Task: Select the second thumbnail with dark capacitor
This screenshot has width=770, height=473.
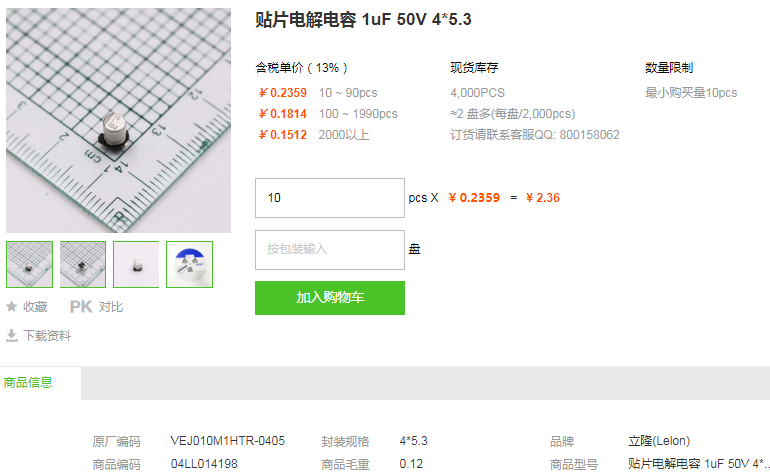Action: coord(82,264)
